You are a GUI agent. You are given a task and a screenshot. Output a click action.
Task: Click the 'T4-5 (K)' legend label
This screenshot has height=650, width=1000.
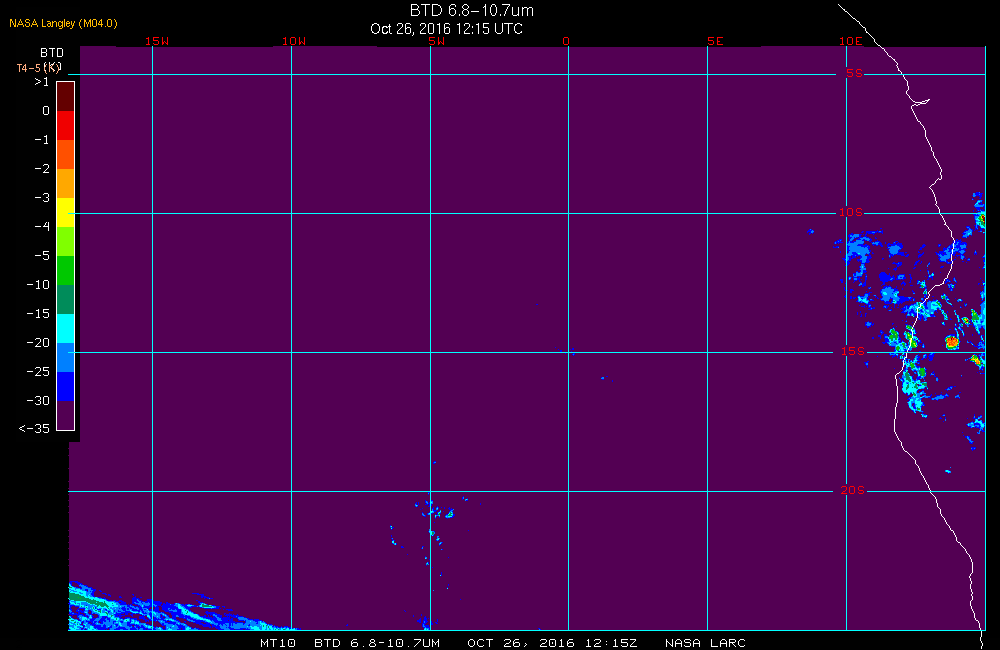pos(38,68)
